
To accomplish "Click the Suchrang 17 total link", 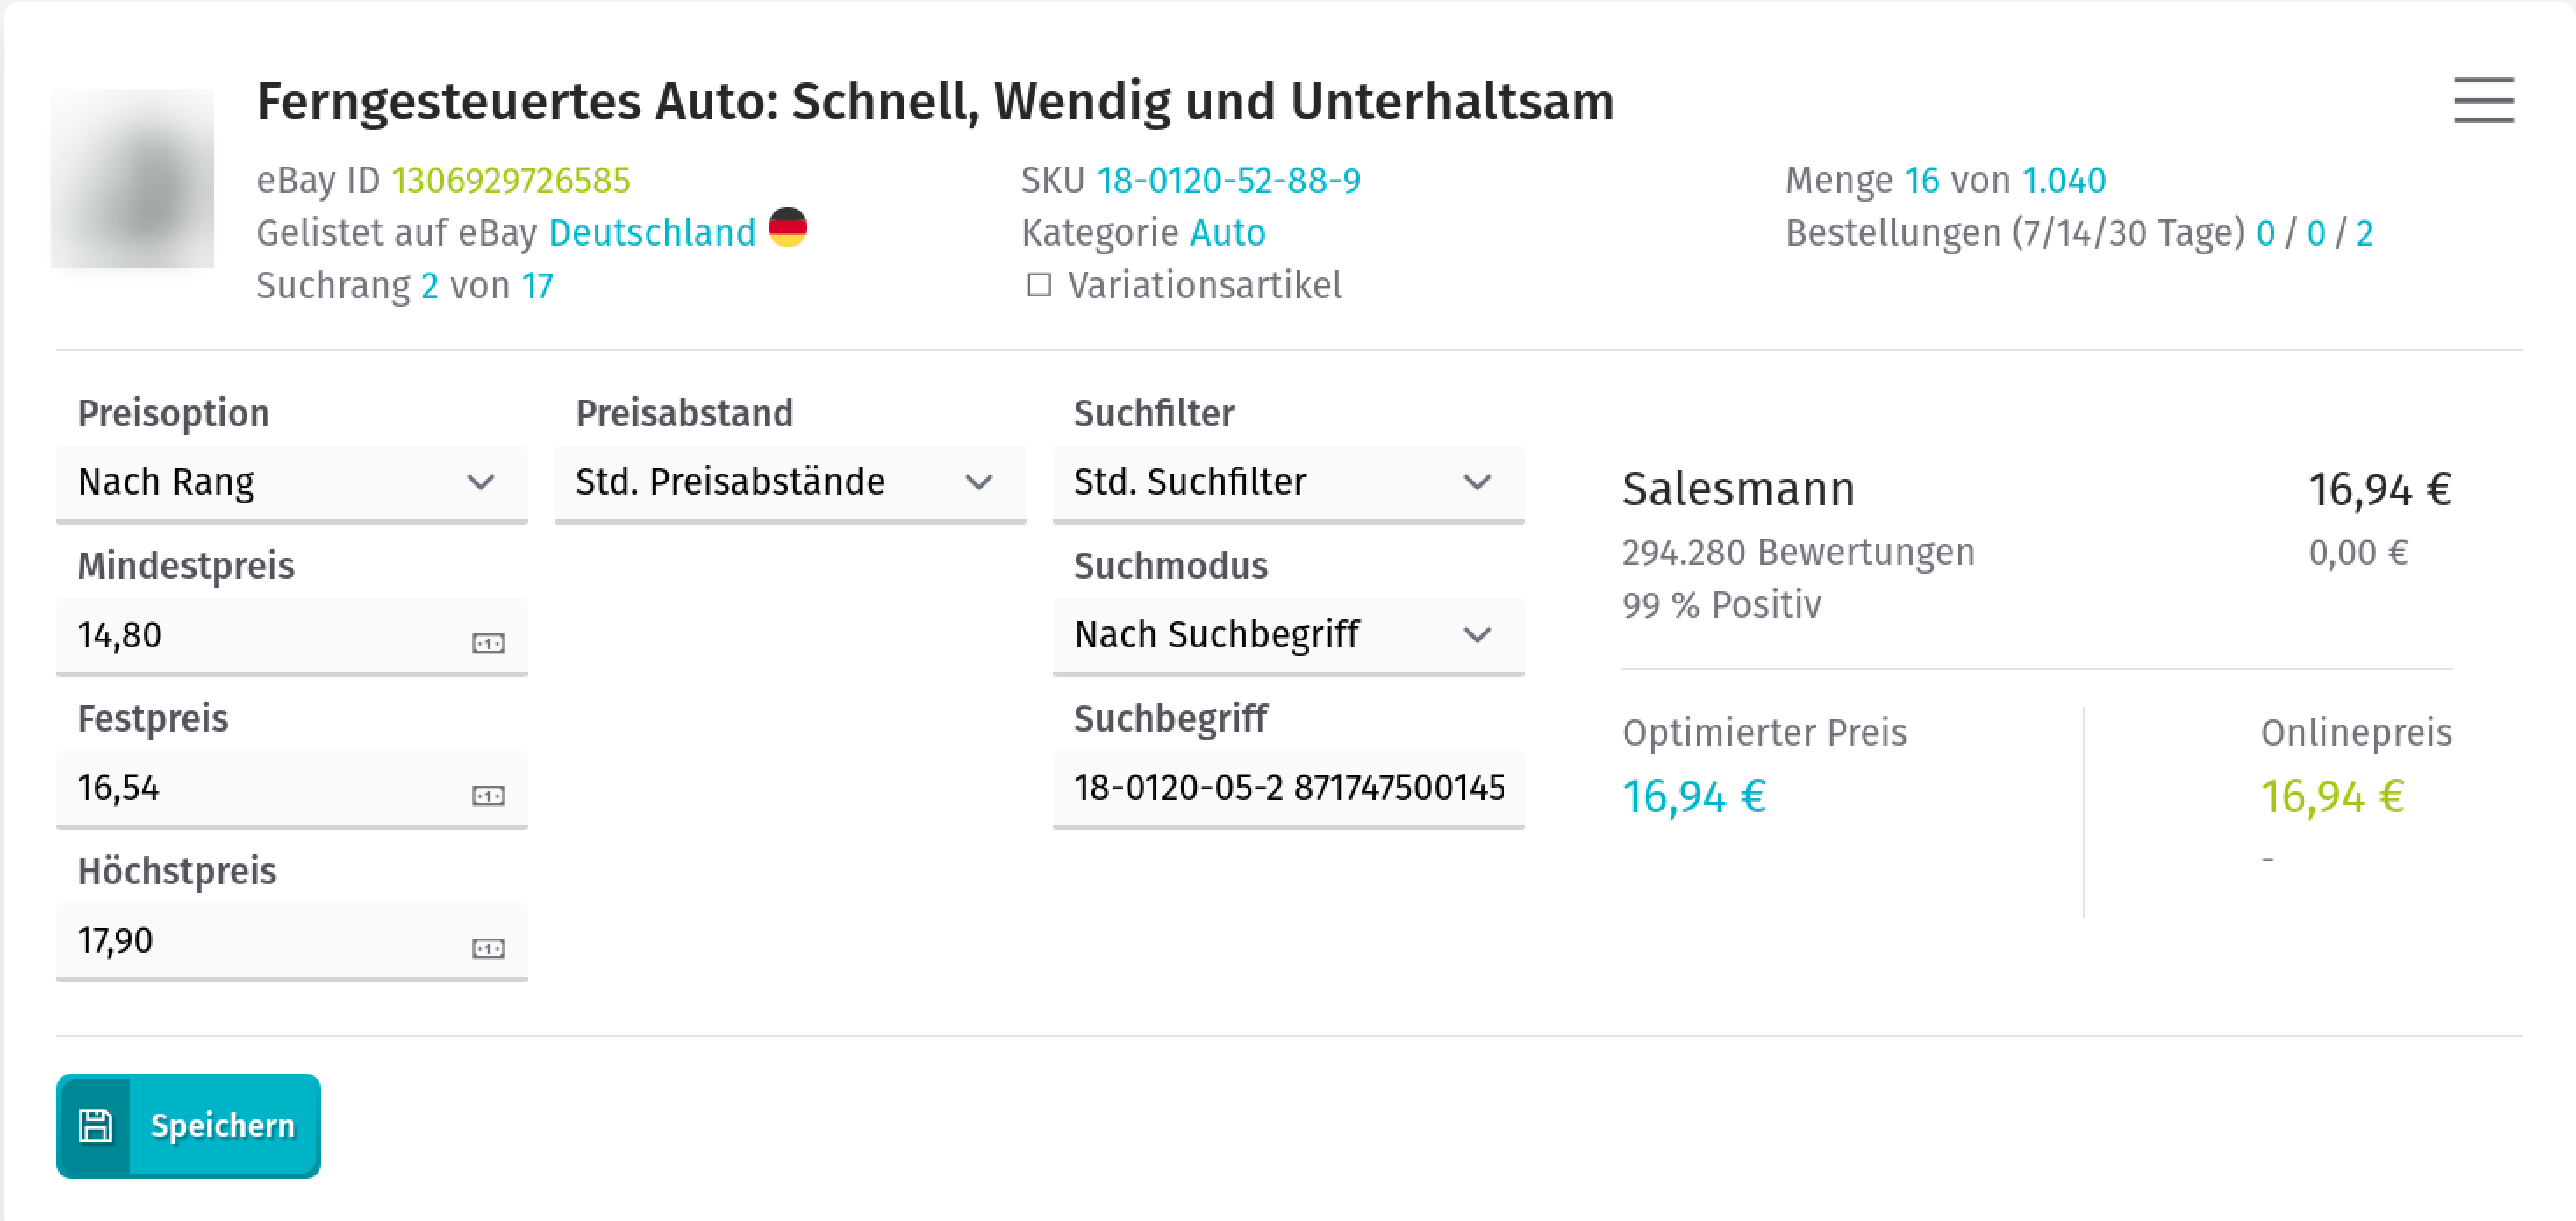I will [x=537, y=287].
